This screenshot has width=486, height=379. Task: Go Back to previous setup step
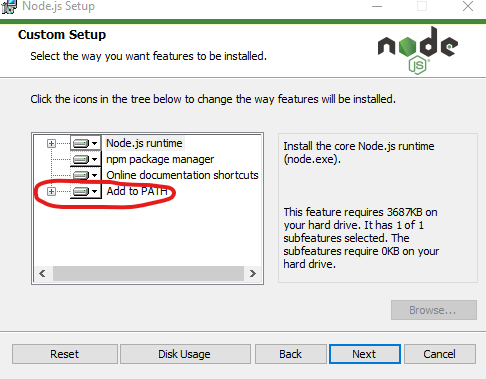[290, 354]
